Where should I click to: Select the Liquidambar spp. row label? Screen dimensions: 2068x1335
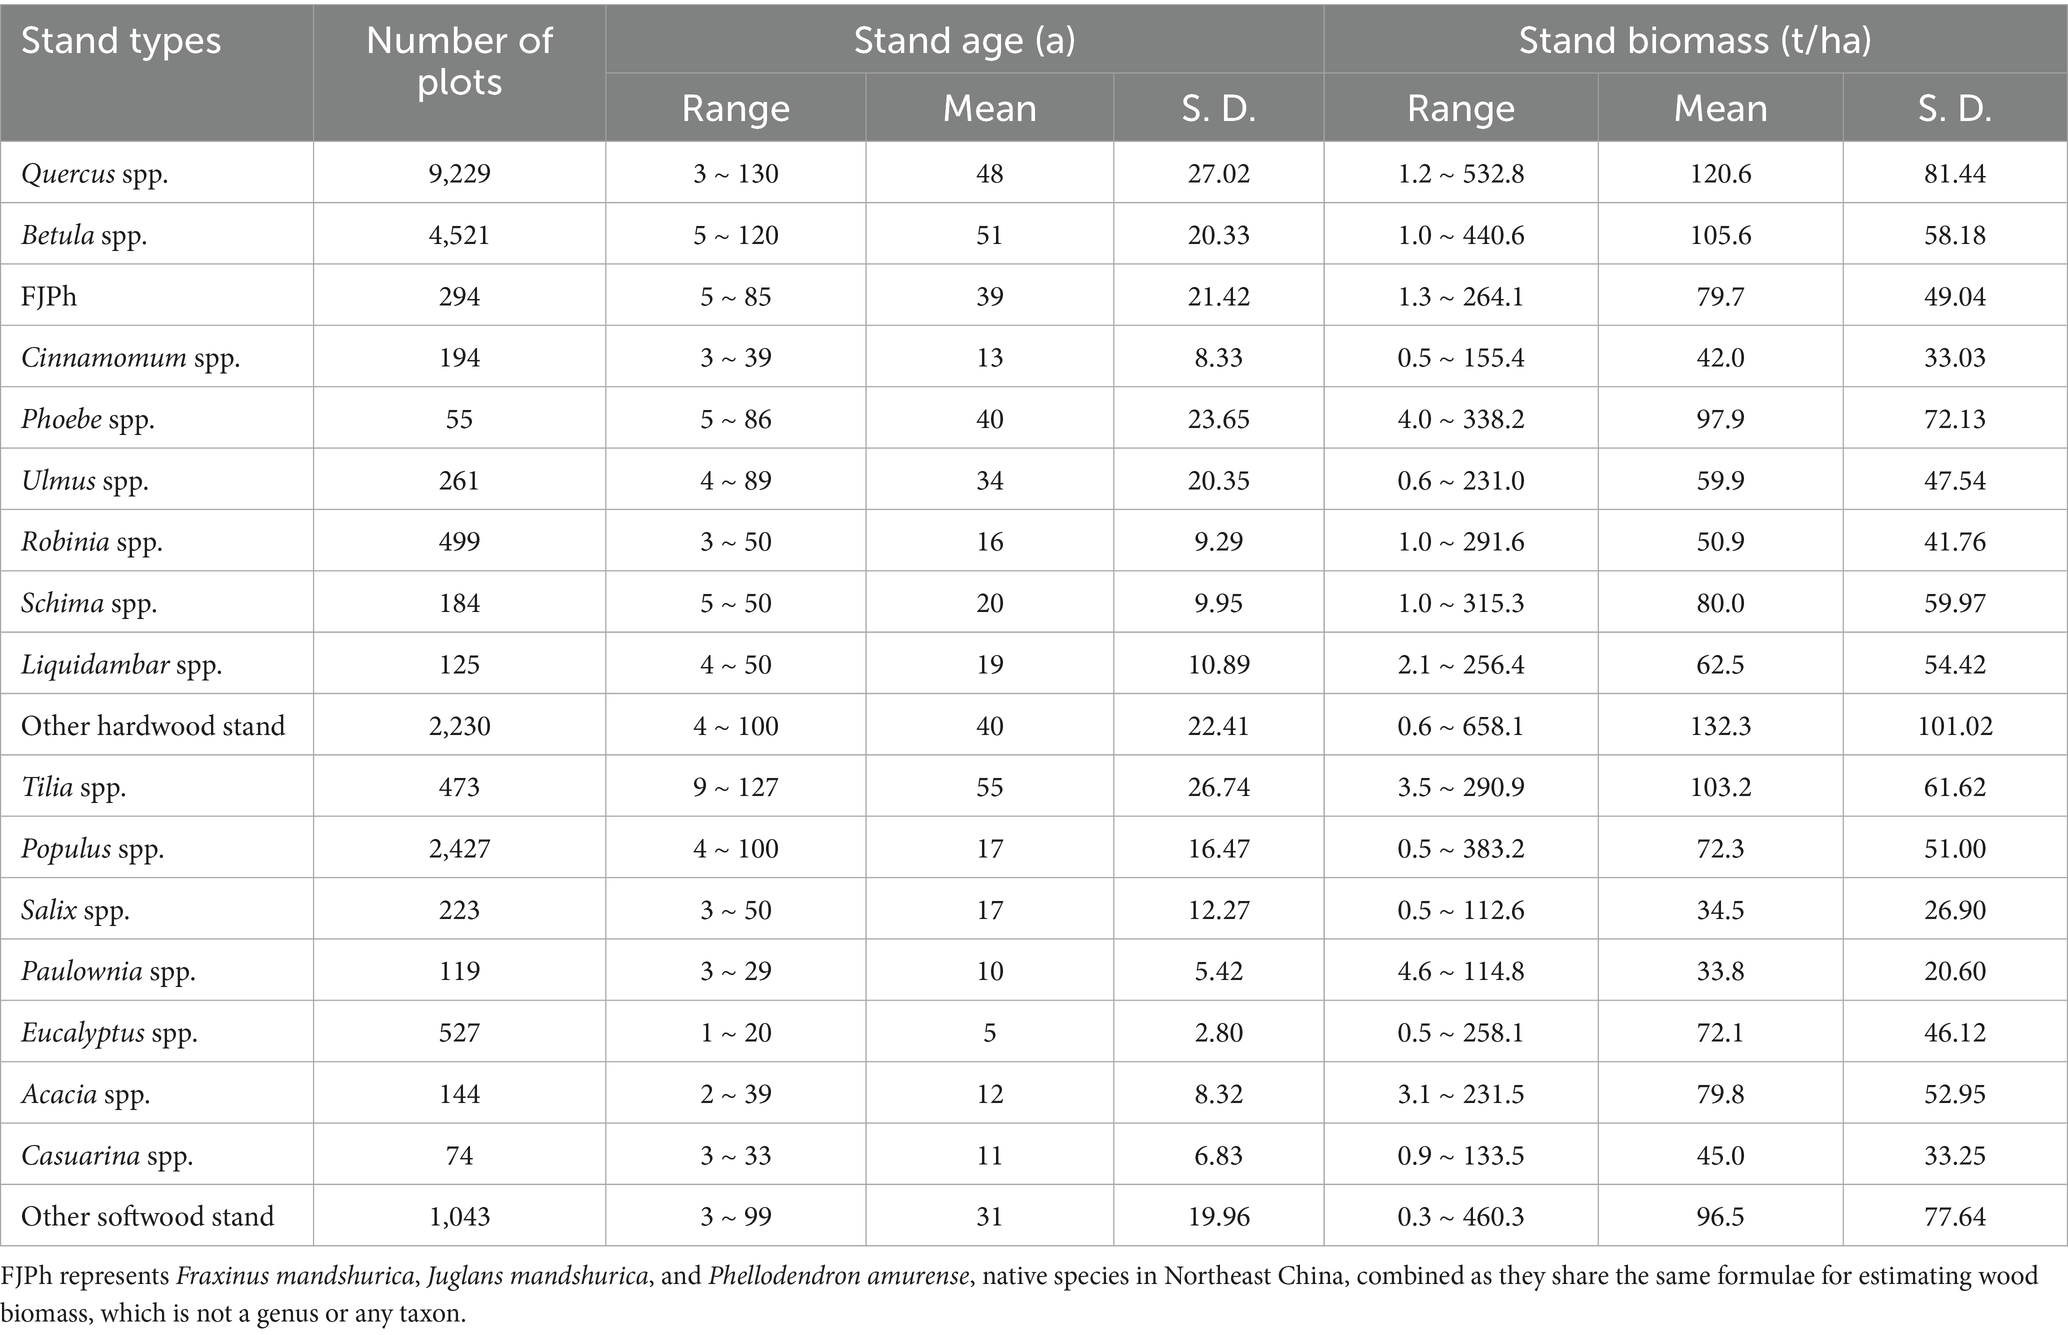point(122,665)
